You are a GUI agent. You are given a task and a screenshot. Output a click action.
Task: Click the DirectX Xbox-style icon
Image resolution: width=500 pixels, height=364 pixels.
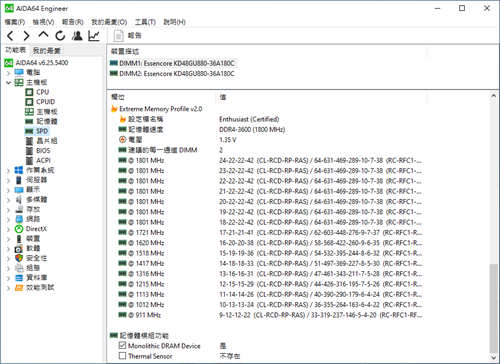pyautogui.click(x=19, y=229)
